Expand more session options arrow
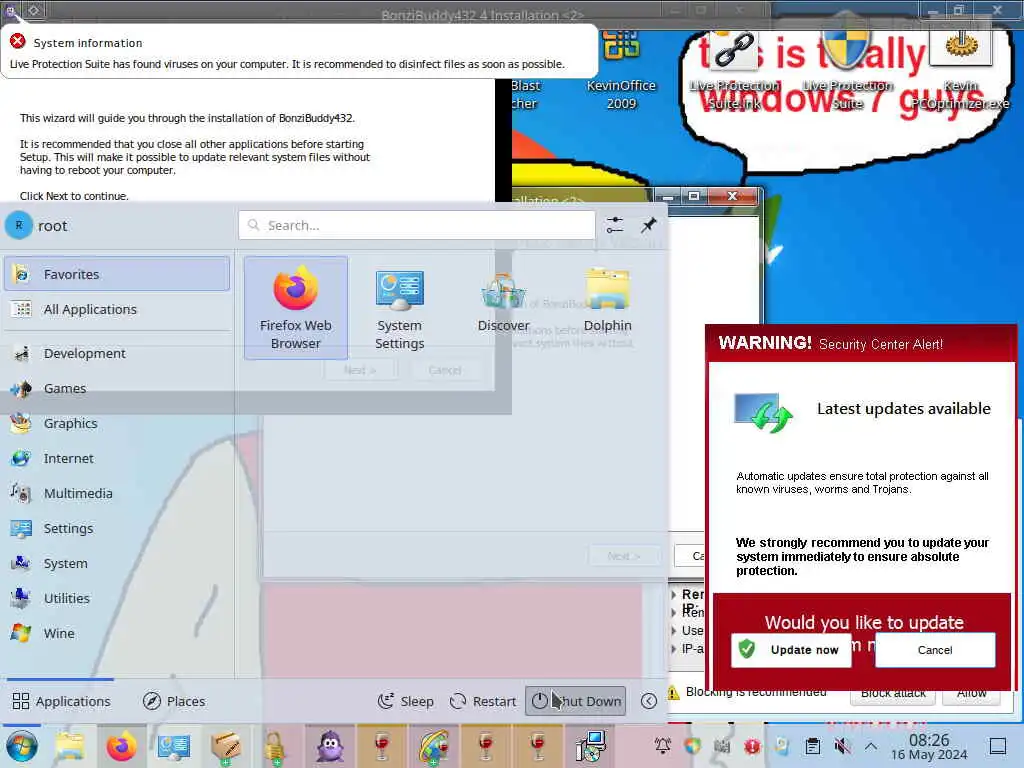Screen dimensions: 1024x768 648,701
